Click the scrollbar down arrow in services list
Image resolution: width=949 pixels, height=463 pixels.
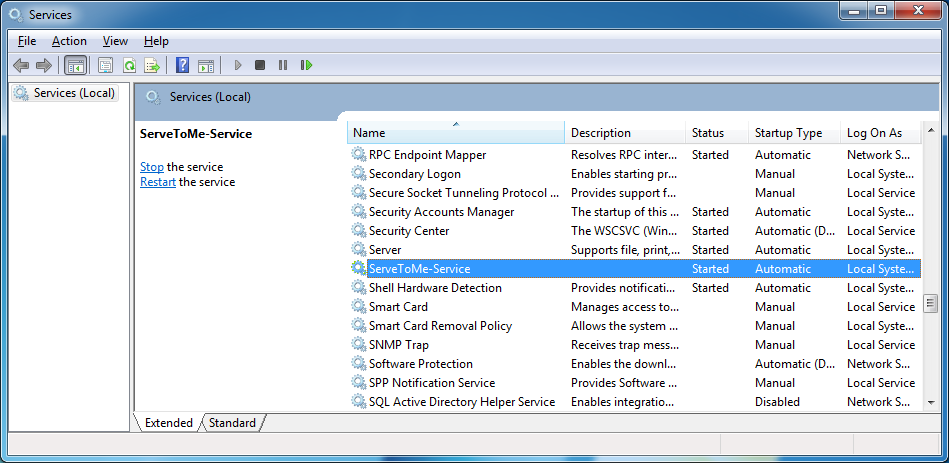(x=930, y=402)
